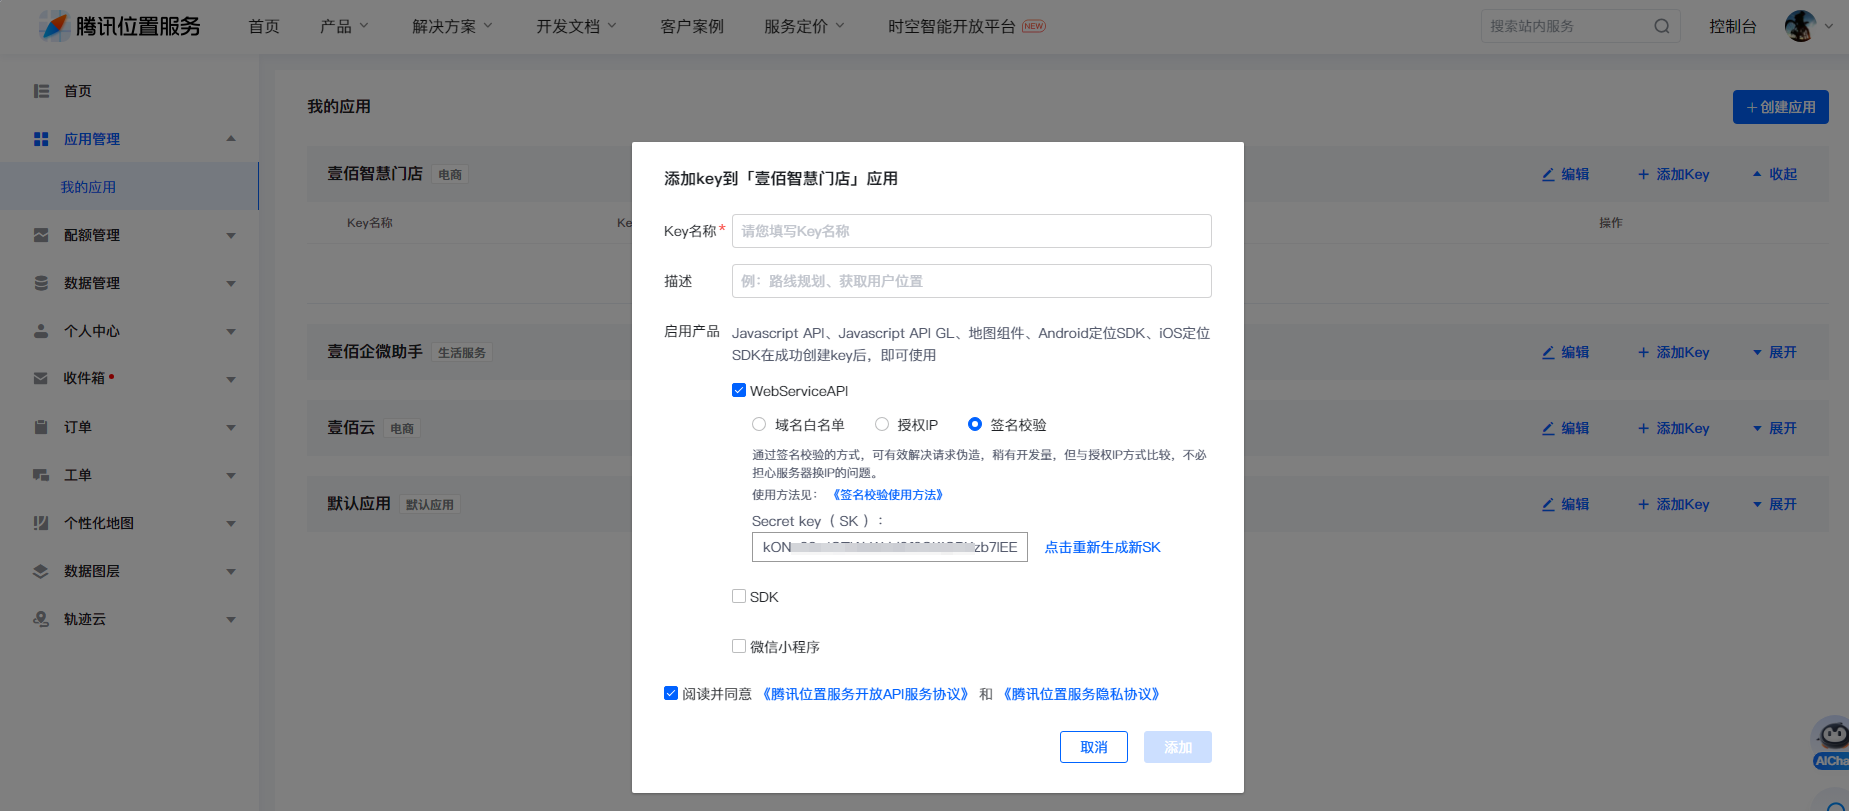Select the 域名白名单 radio button

[759, 424]
